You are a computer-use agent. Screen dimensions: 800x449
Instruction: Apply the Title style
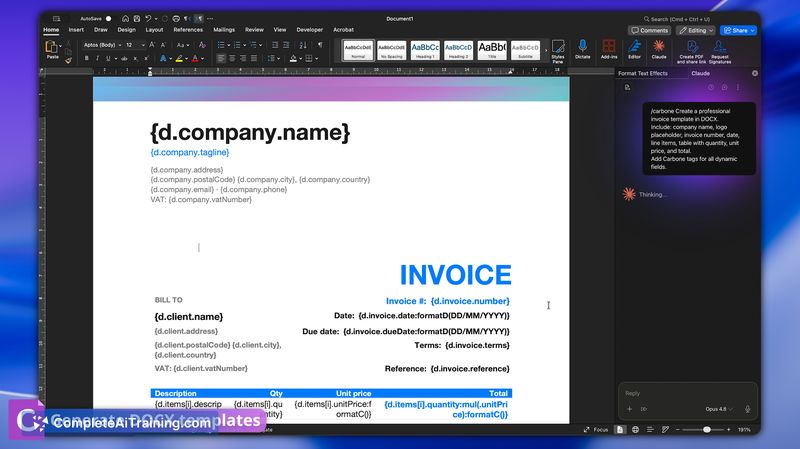[492, 51]
